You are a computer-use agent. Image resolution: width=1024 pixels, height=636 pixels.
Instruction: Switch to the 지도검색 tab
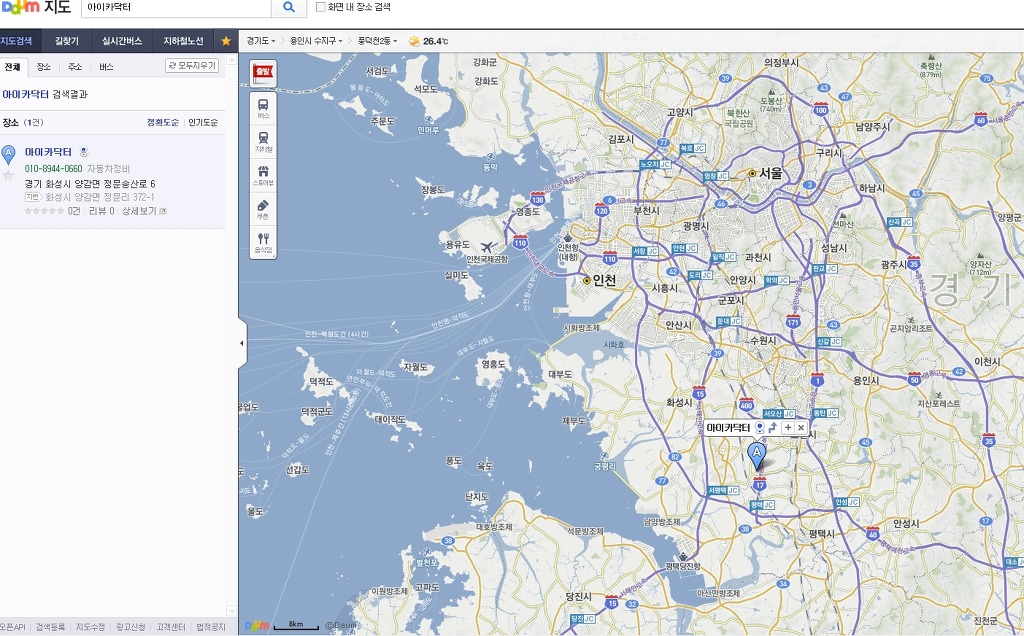click(18, 41)
